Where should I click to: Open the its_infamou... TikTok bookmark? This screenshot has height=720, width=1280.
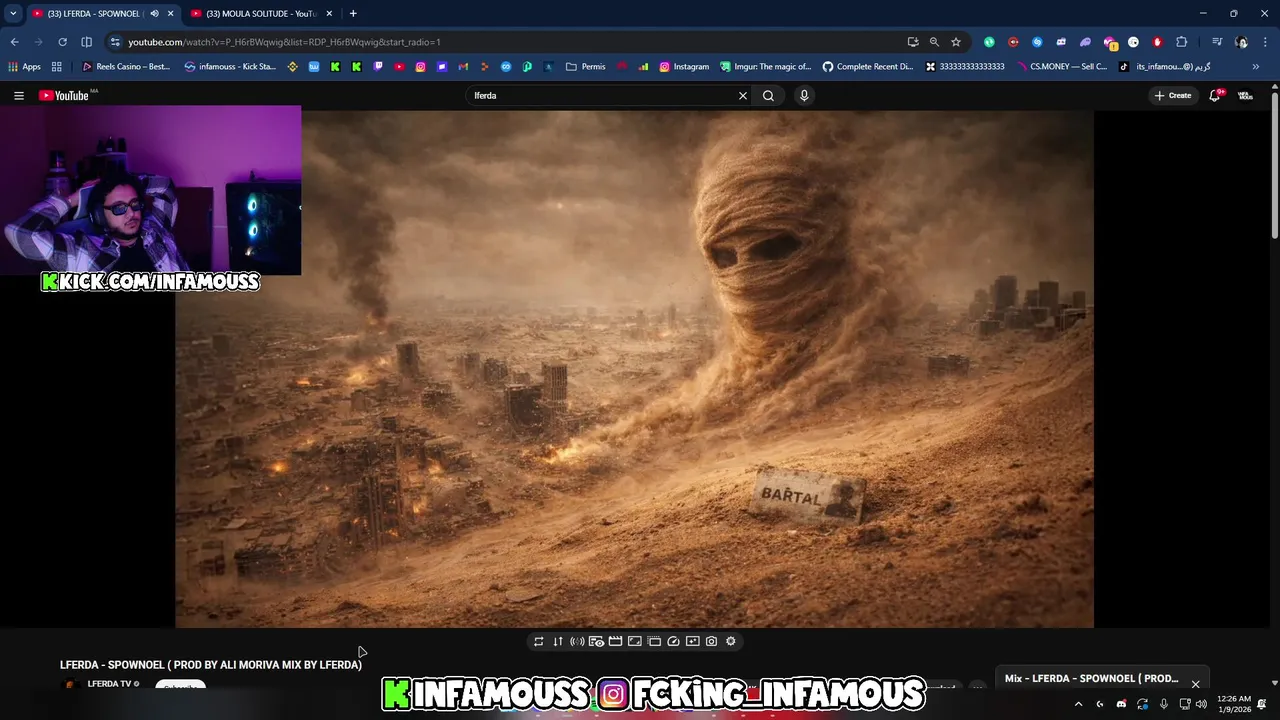[x=1164, y=67]
